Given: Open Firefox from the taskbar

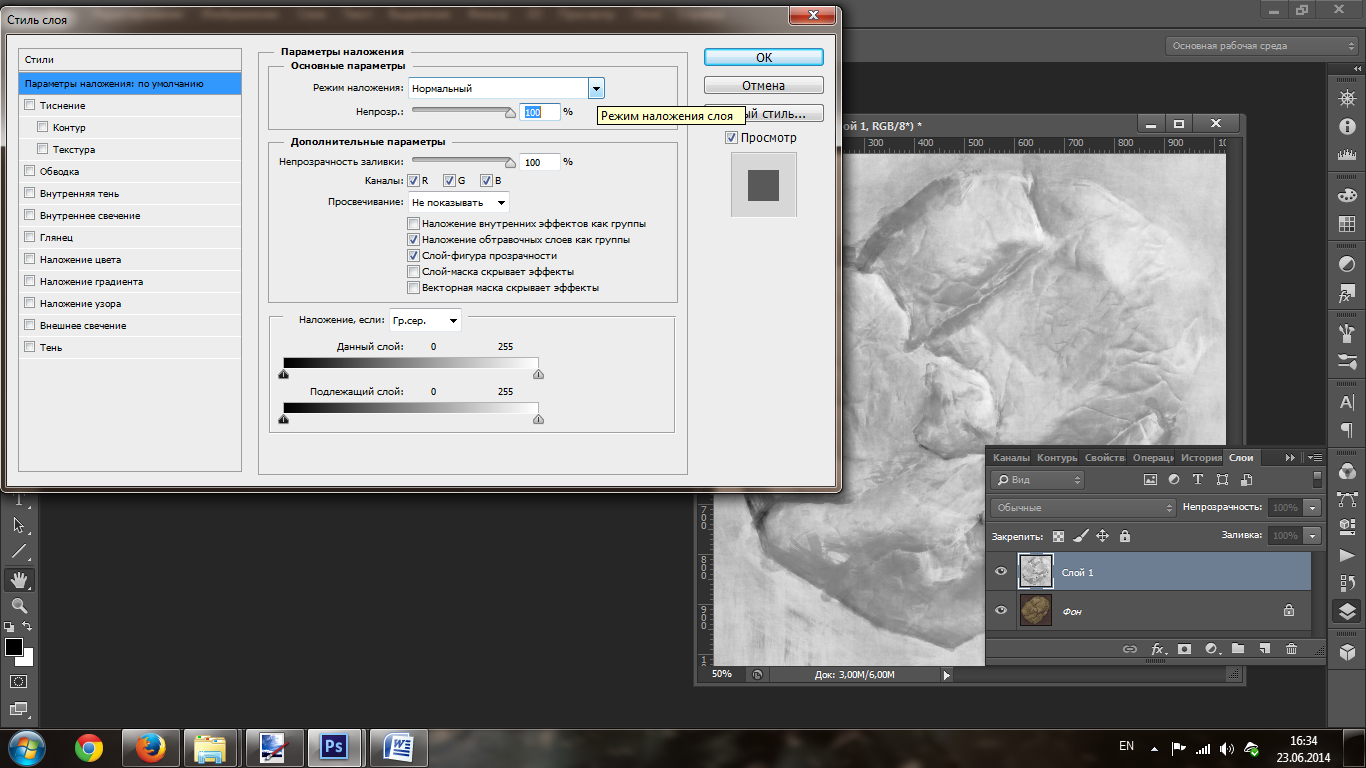Looking at the screenshot, I should tap(150, 747).
